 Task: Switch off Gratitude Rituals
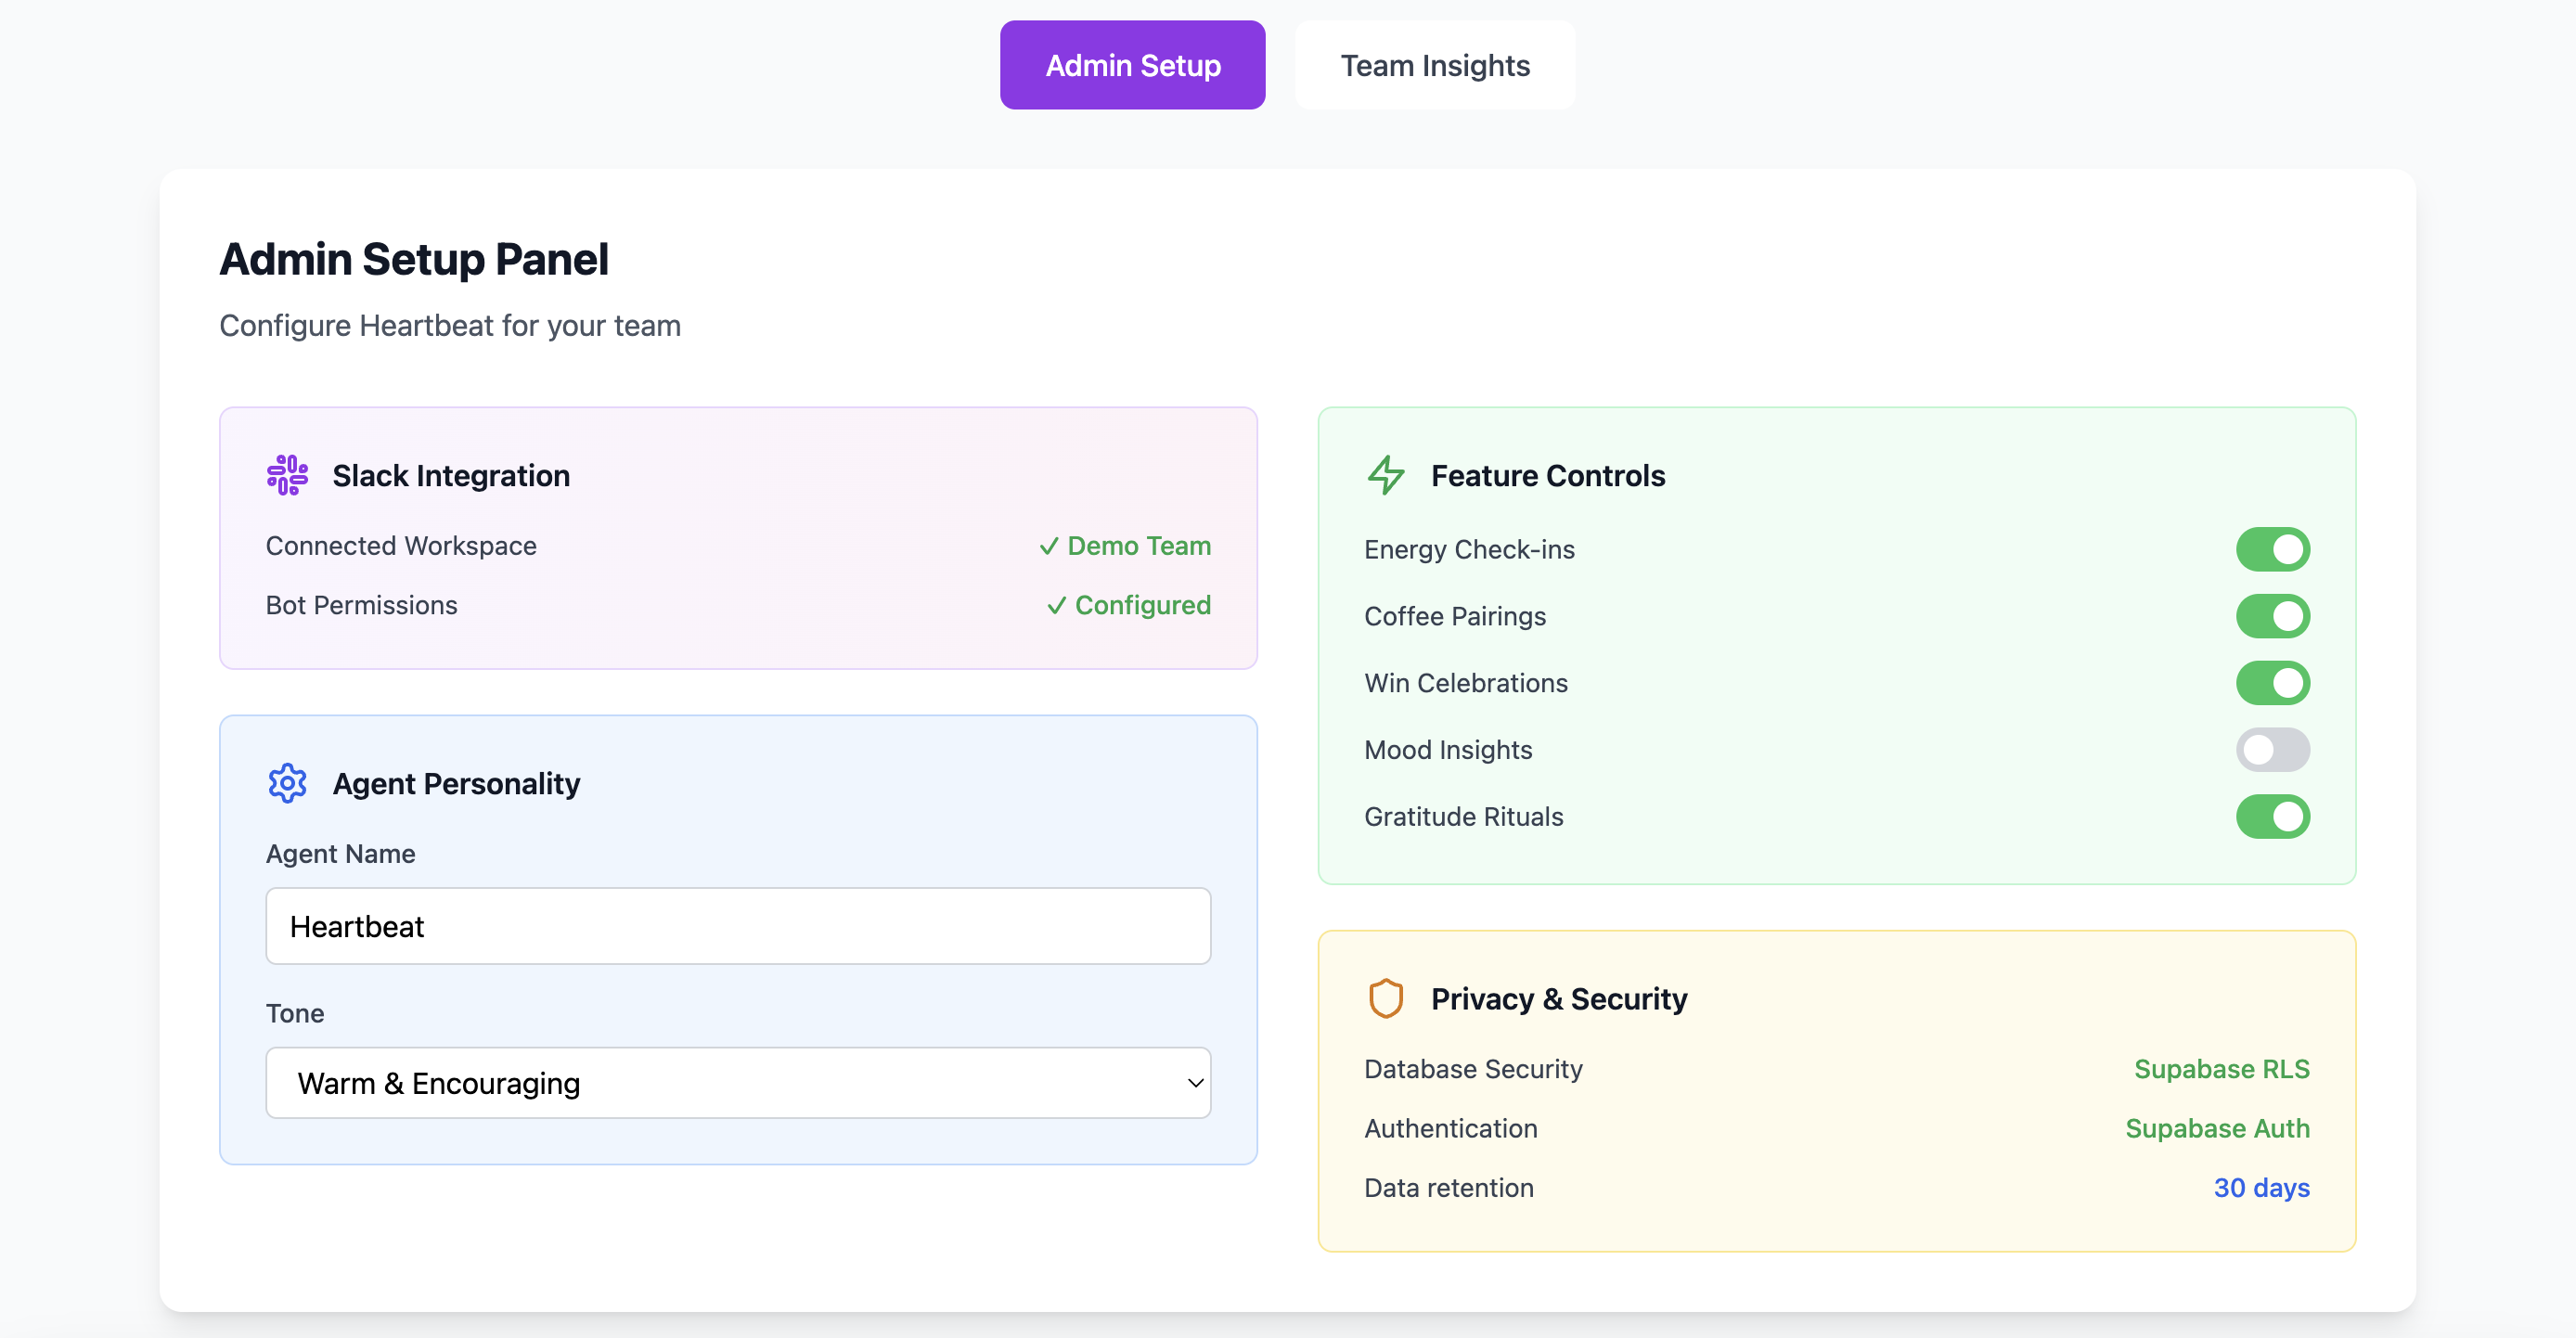point(2272,816)
